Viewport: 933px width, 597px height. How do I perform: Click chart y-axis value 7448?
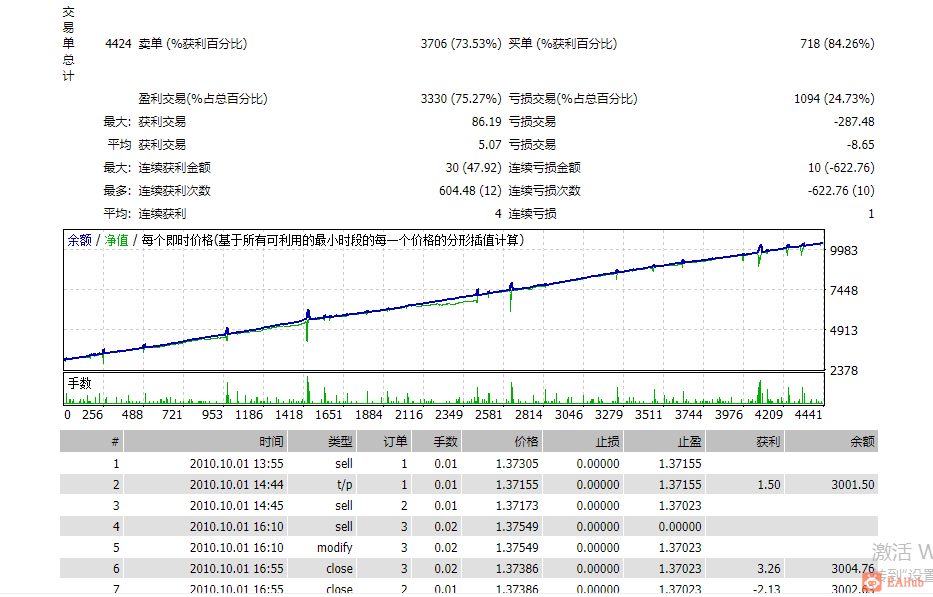844,290
